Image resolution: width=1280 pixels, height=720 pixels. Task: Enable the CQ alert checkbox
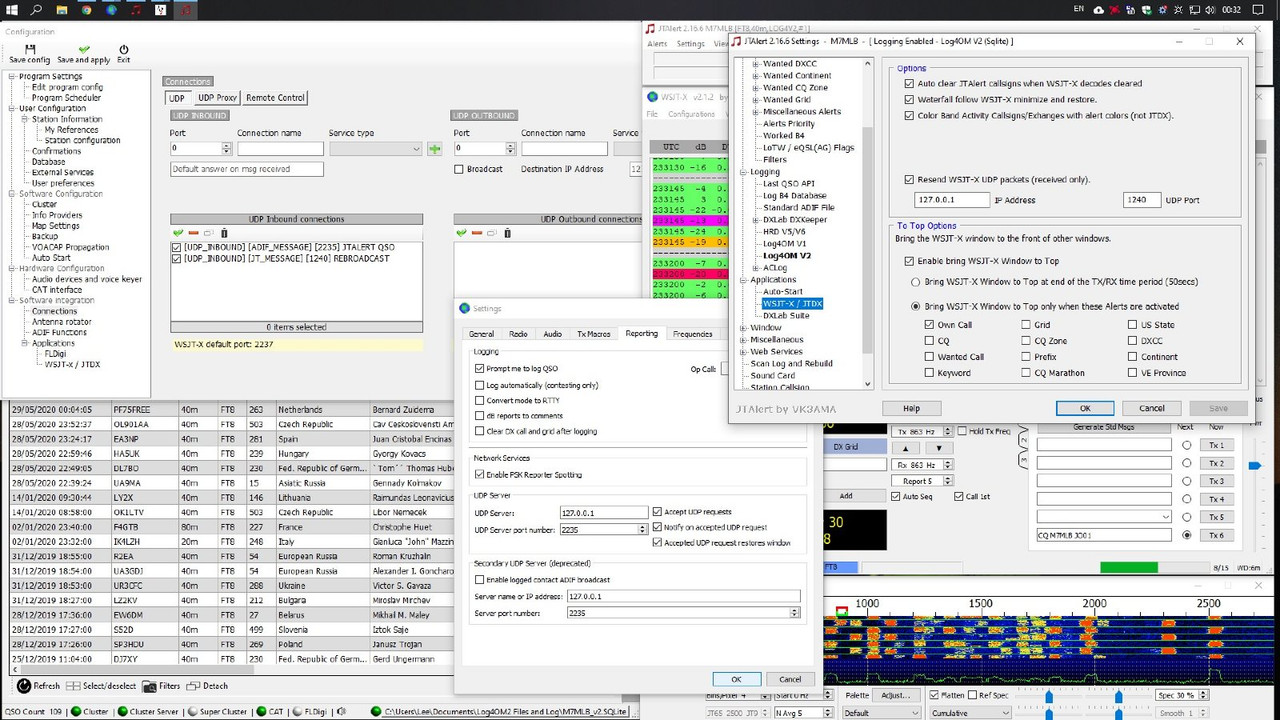point(930,341)
